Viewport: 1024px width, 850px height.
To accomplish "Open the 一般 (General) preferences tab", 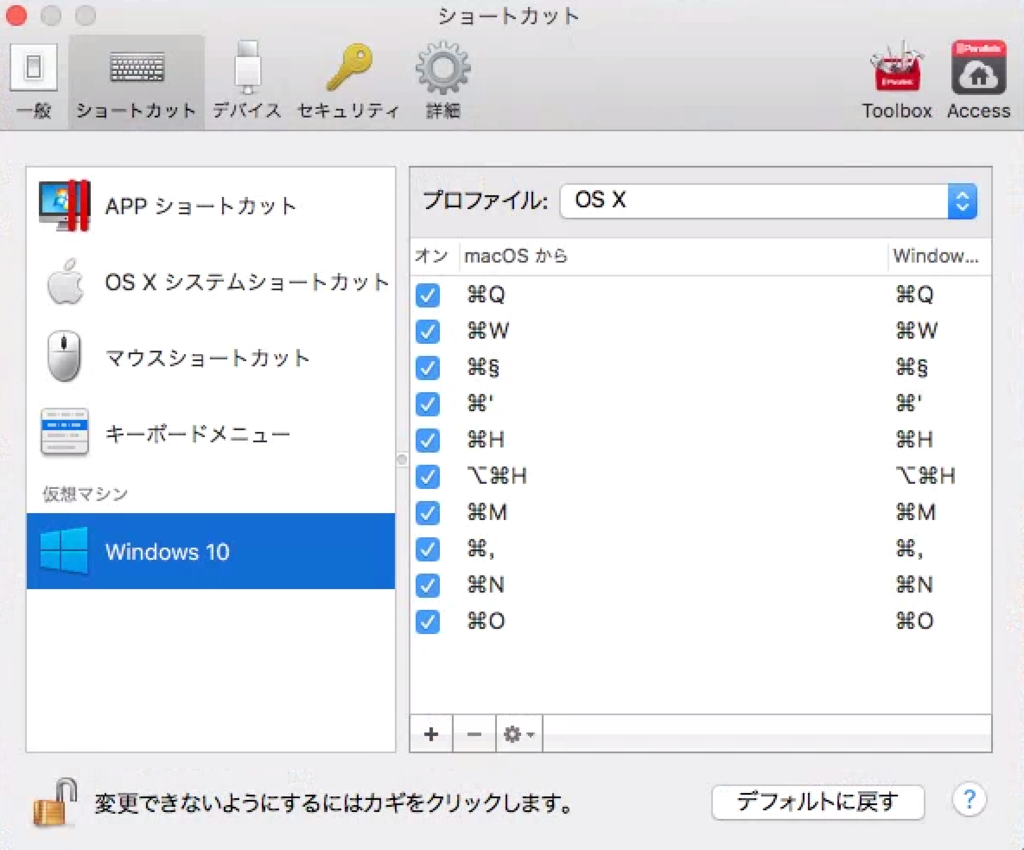I will [34, 82].
